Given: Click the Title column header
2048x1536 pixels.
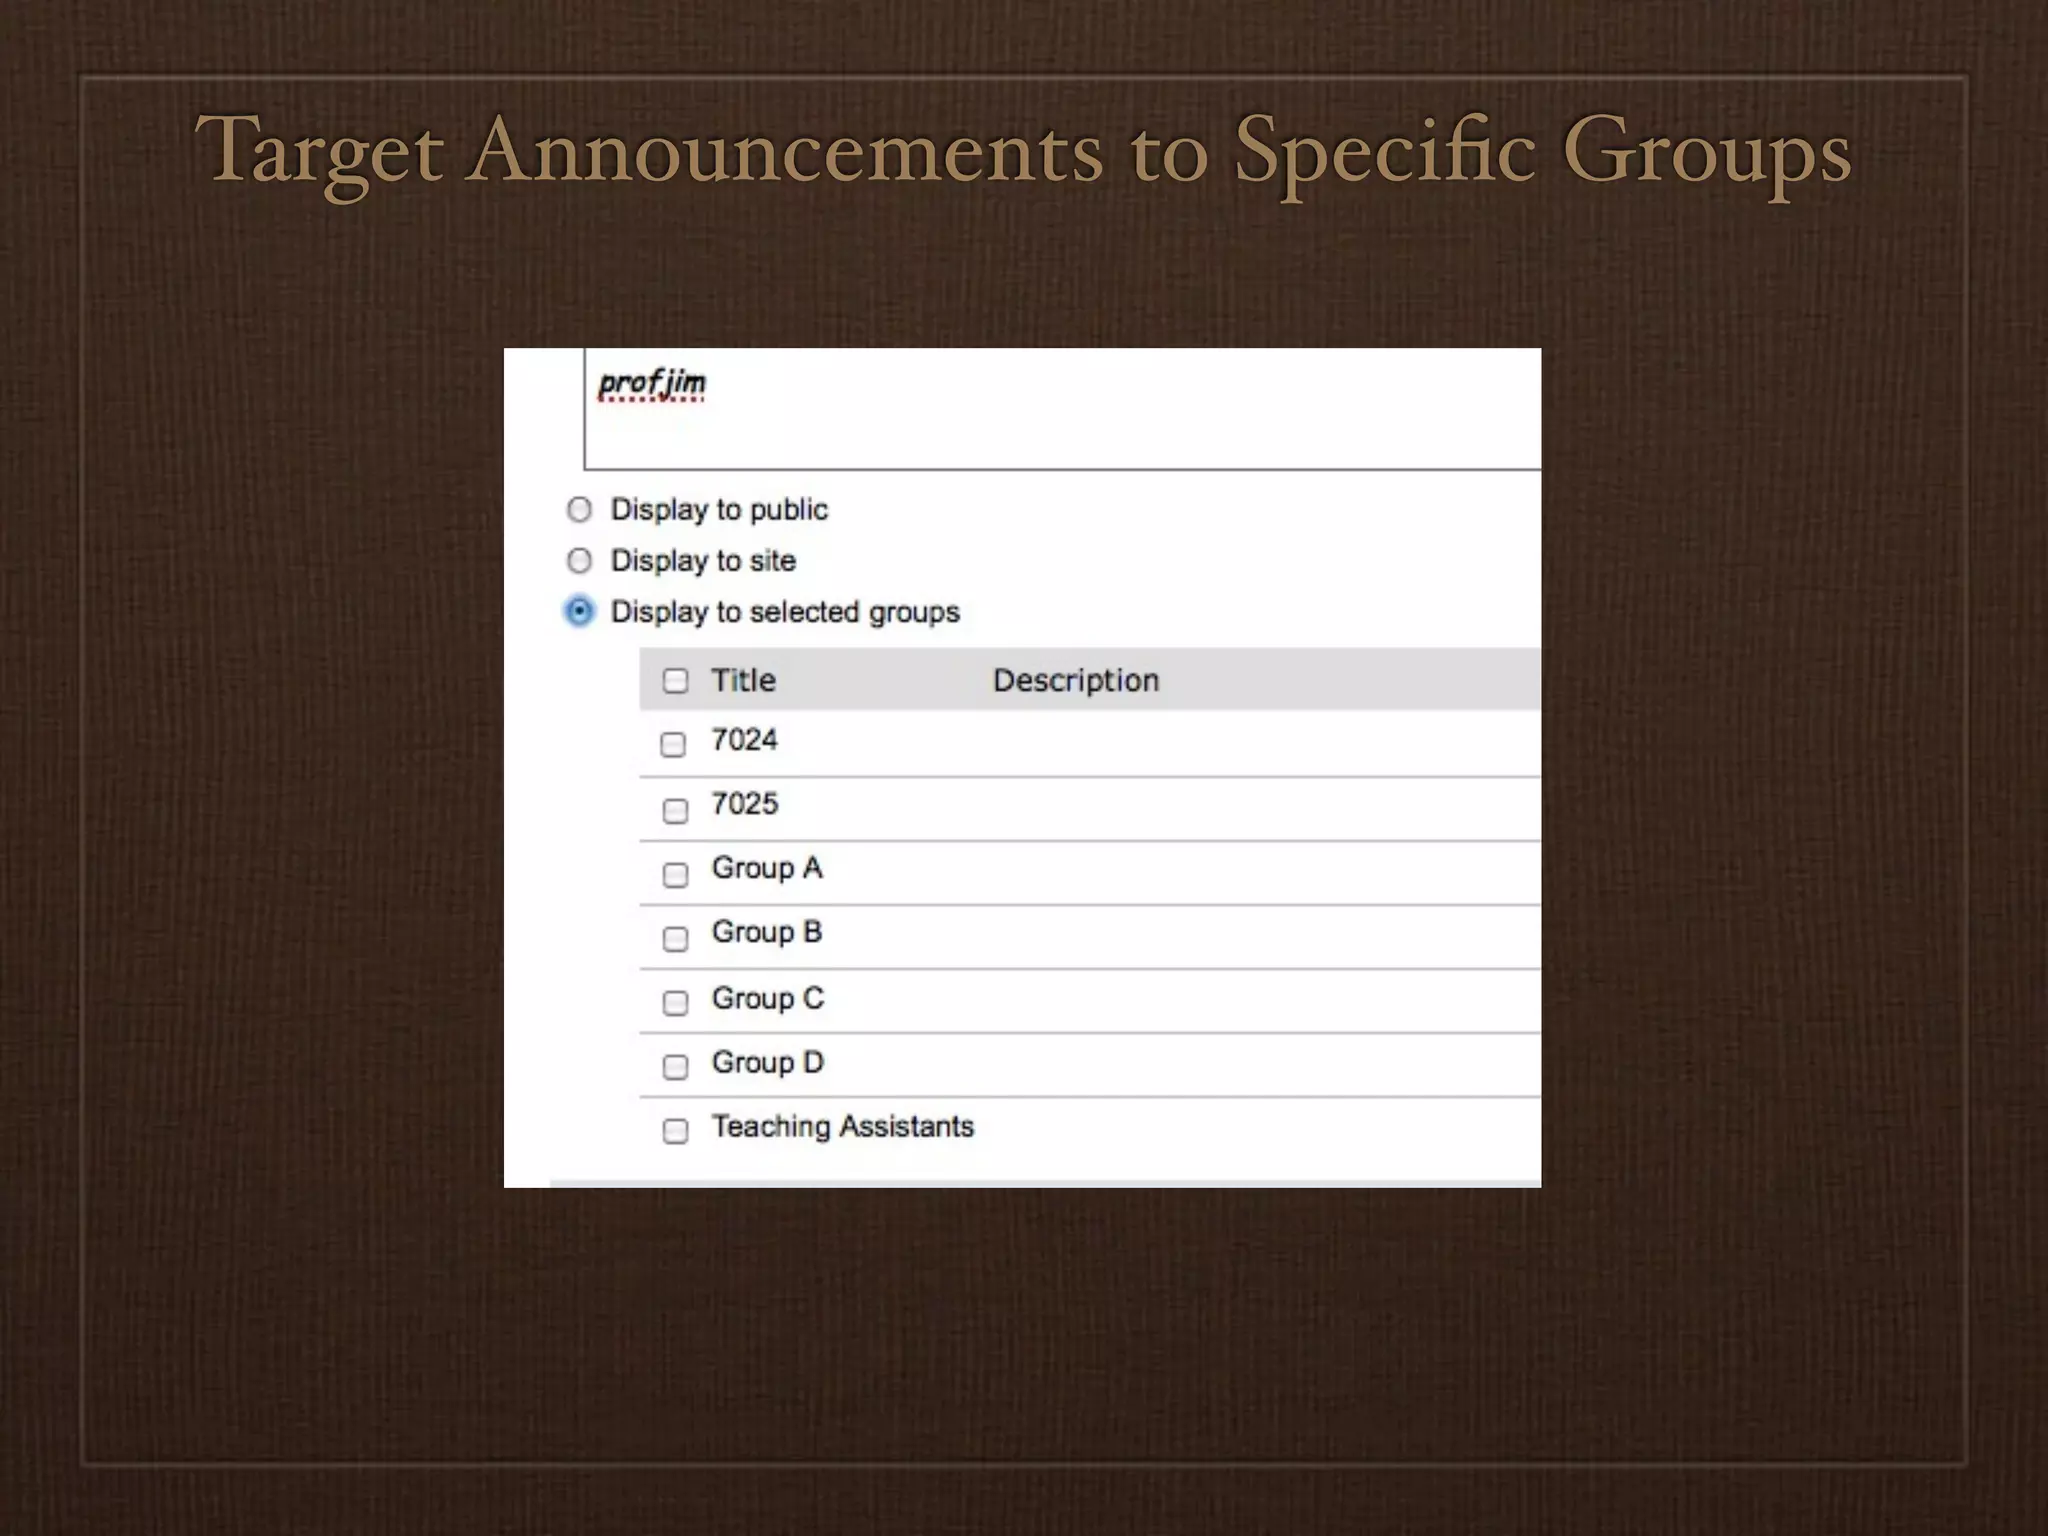Looking at the screenshot, I should 743,680.
